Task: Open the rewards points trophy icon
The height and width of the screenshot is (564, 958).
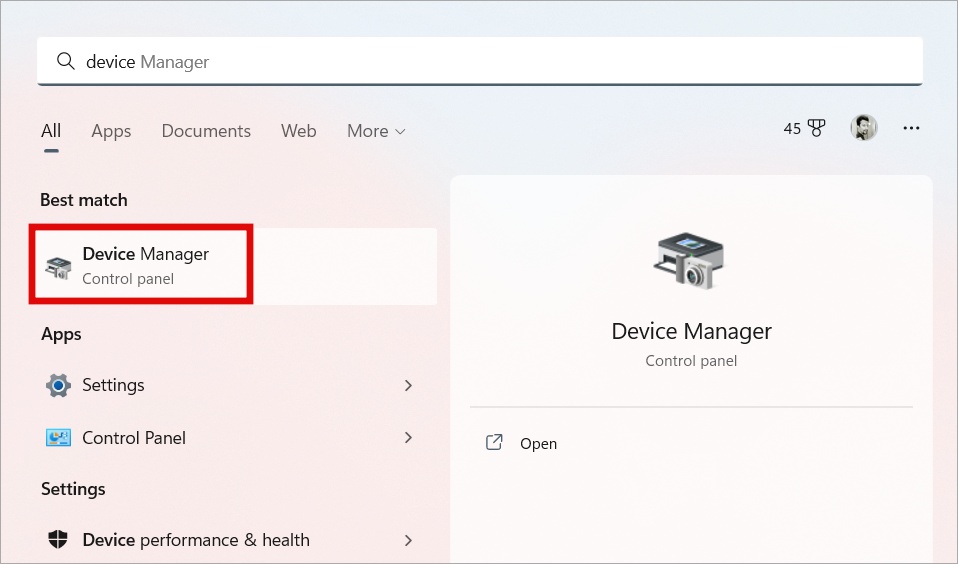Action: [816, 128]
